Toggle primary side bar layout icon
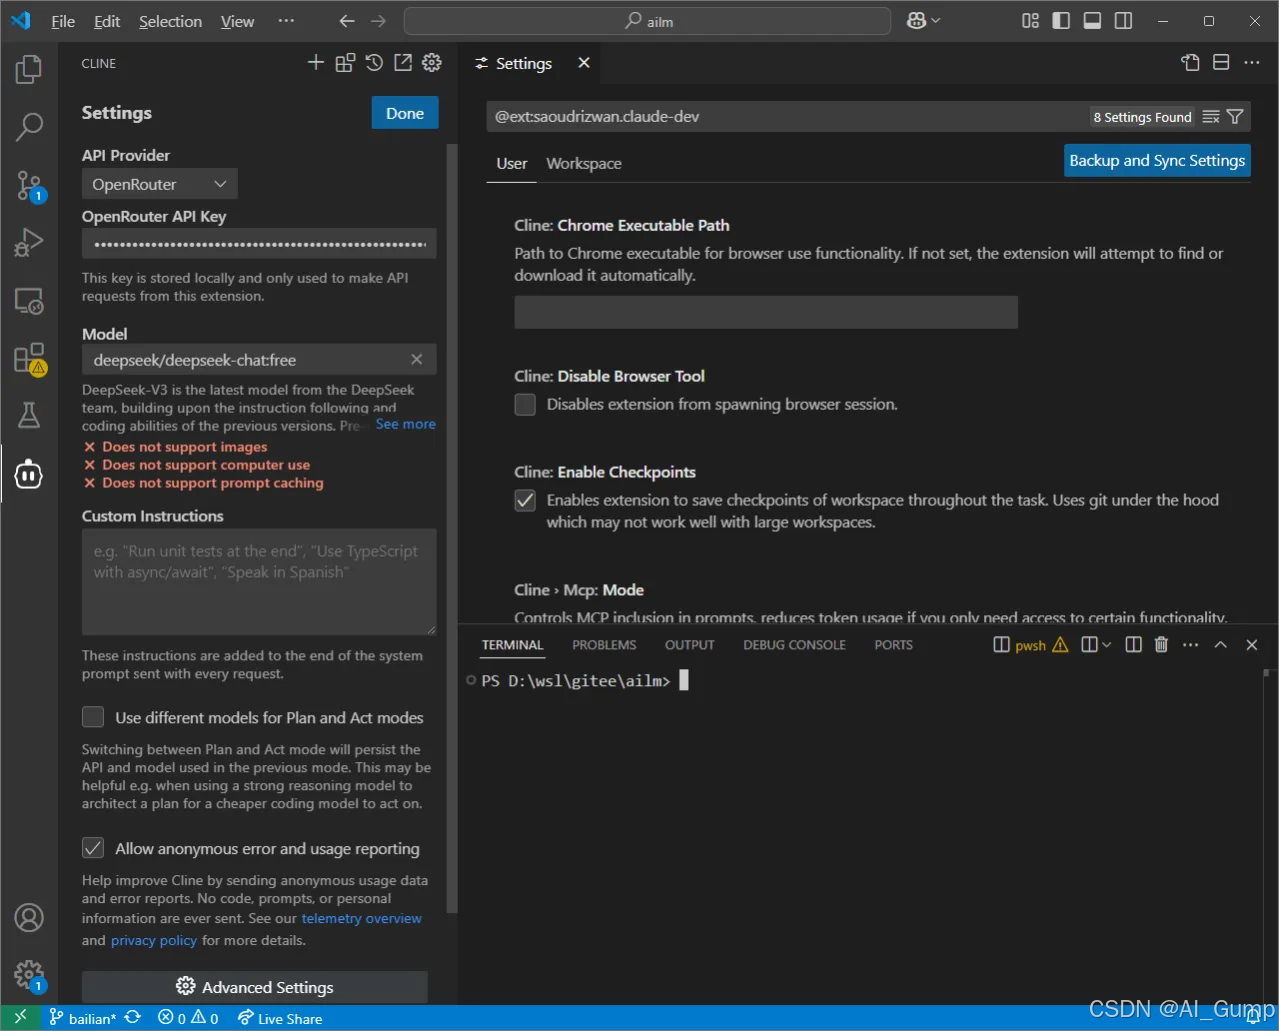The height and width of the screenshot is (1031, 1279). 1062,21
